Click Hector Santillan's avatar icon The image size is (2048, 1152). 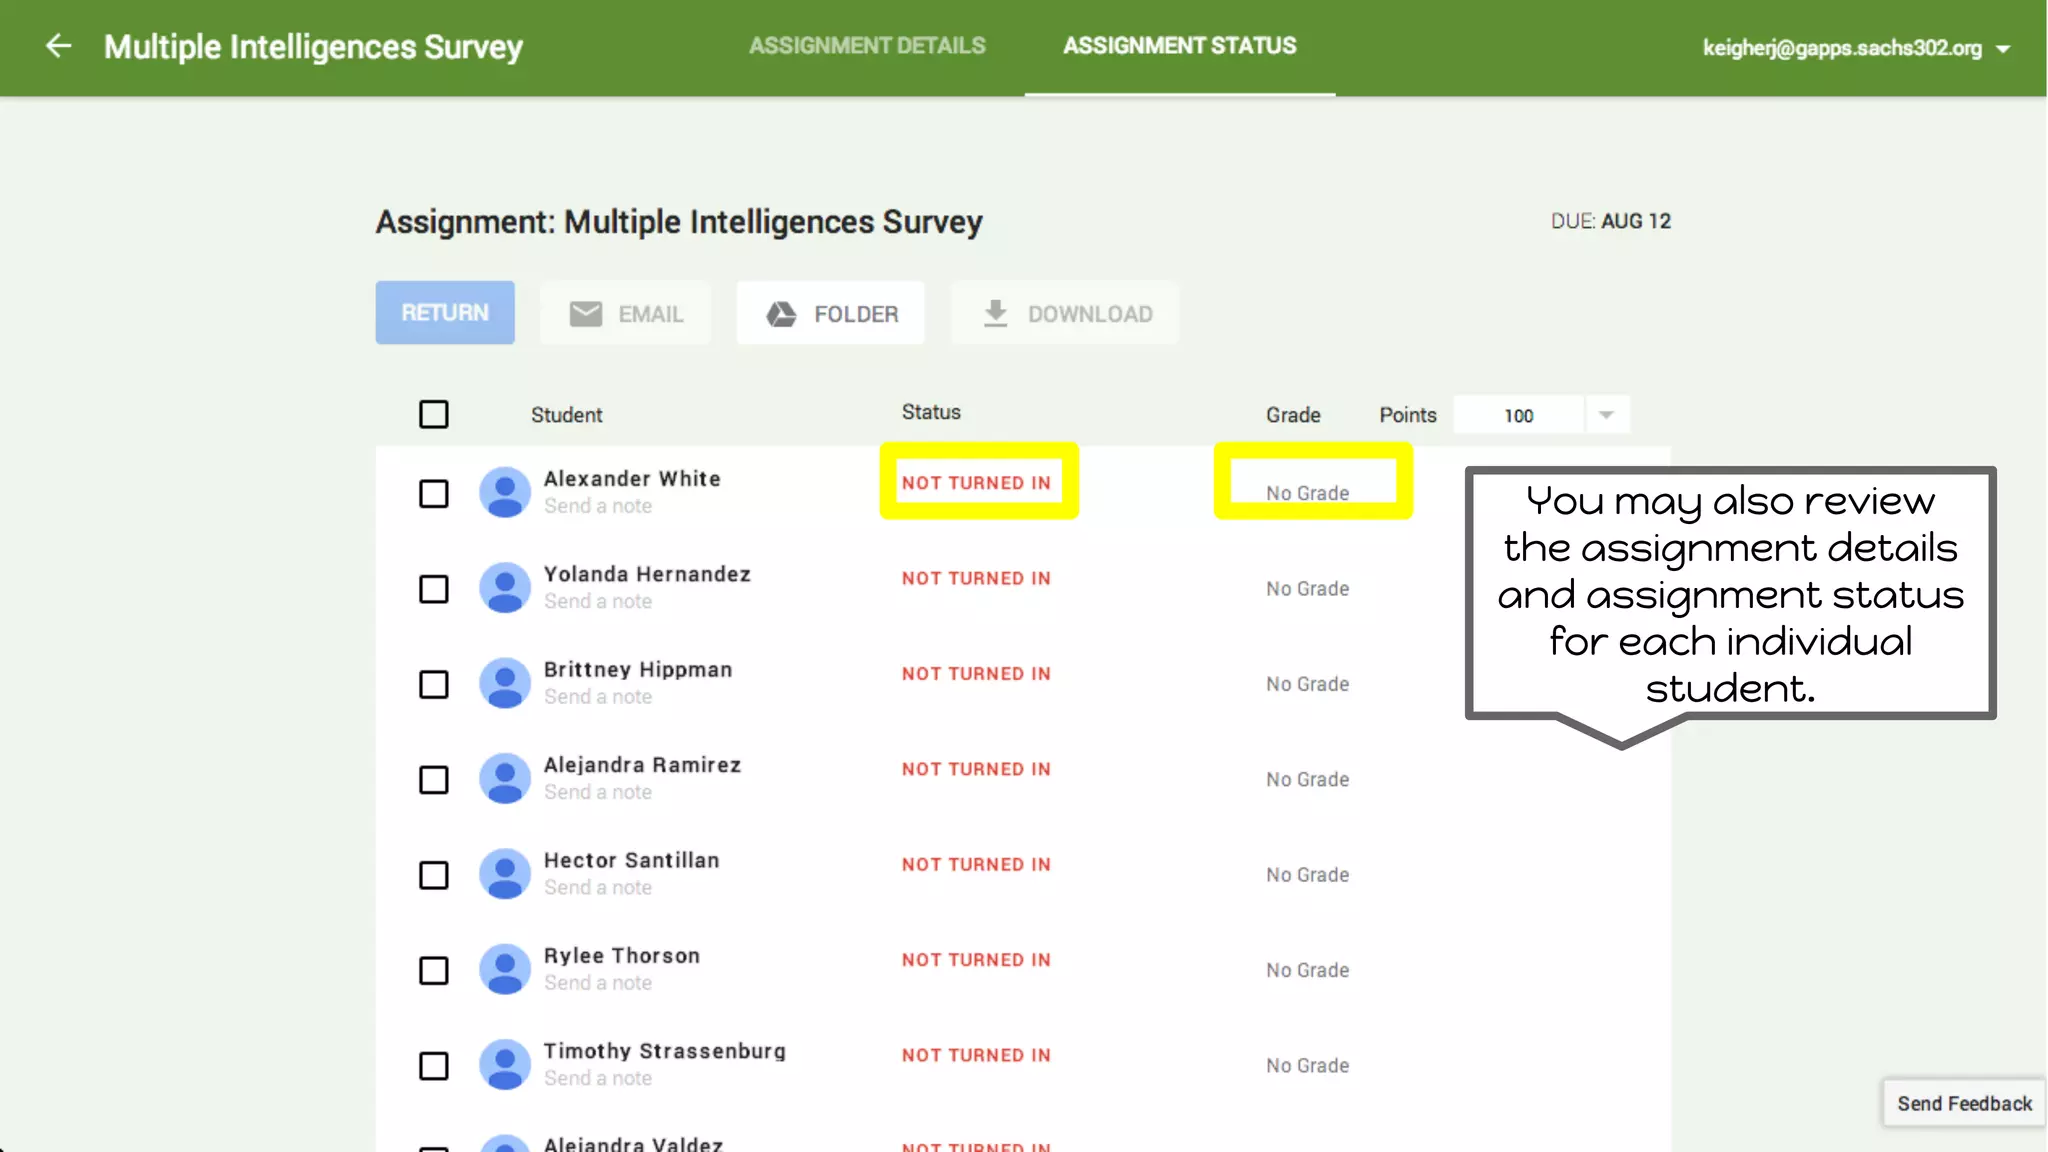[505, 874]
